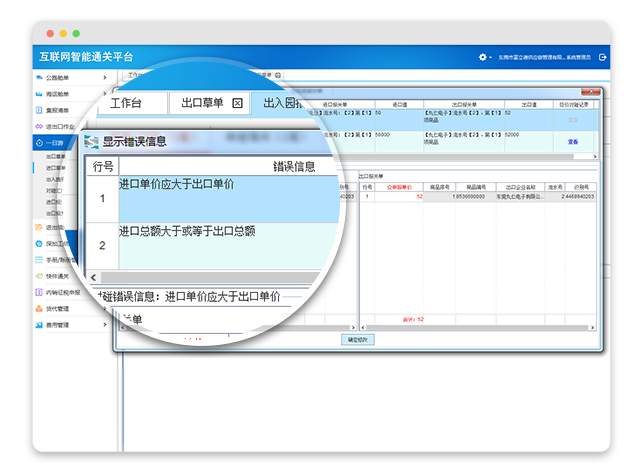Viewport: 640px width, 470px height.
Task: Click the 公路舱单 sidebar icon
Action: tap(39, 76)
